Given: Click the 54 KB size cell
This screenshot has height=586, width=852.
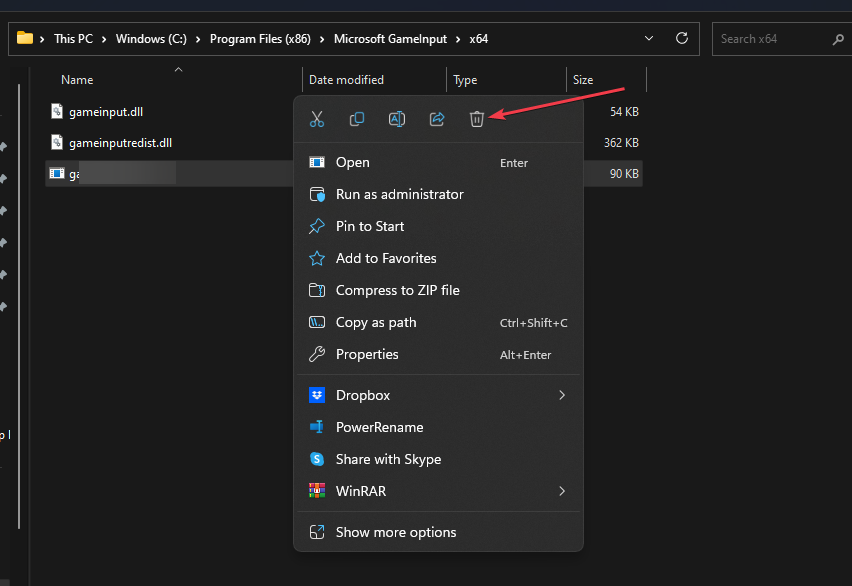Looking at the screenshot, I should pyautogui.click(x=624, y=112).
